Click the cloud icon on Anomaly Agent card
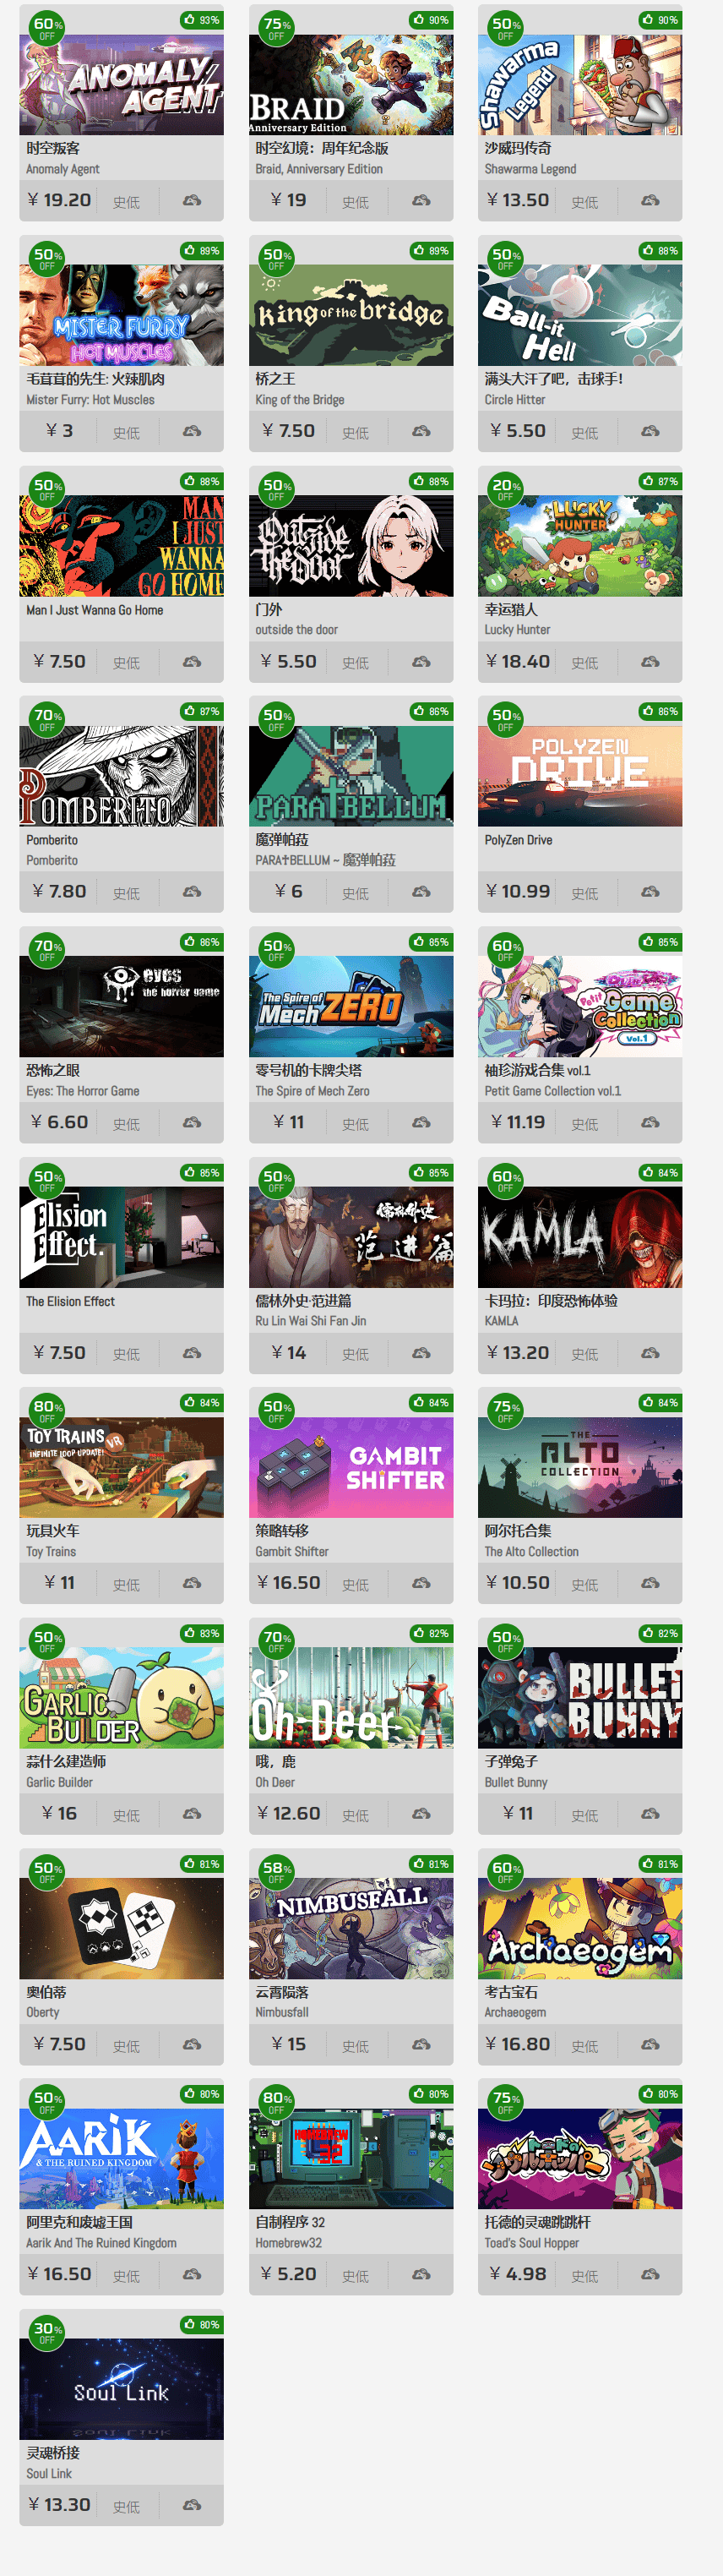723x2576 pixels. (x=192, y=201)
